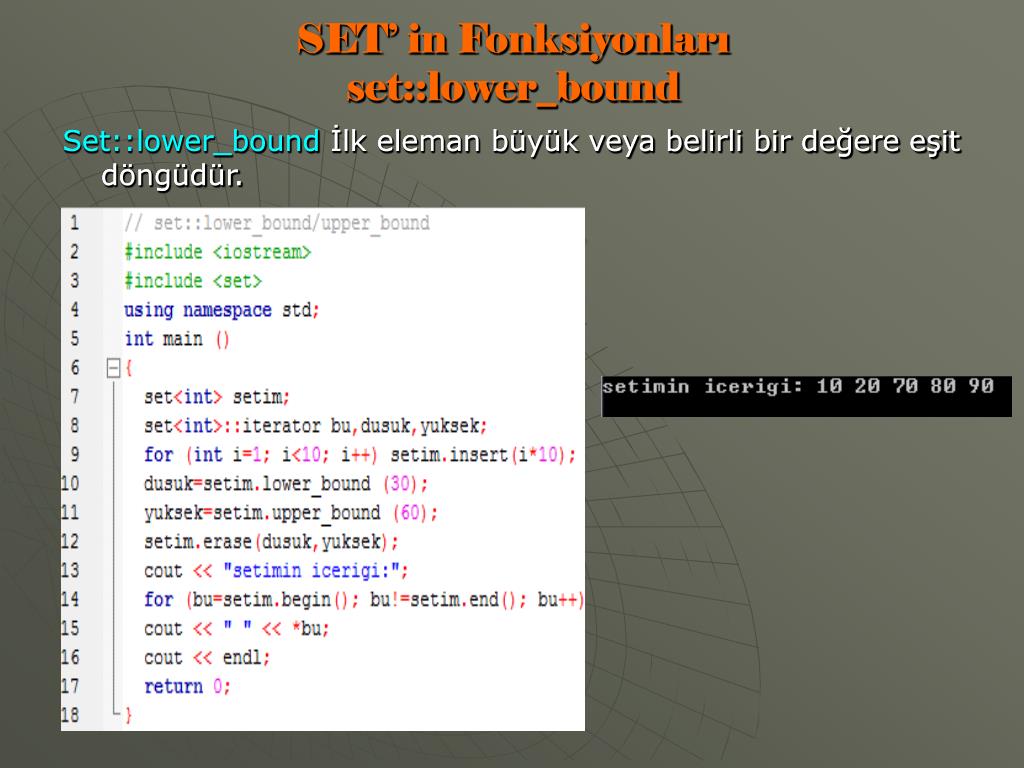Click line number 1 in the gutter
This screenshot has height=768, width=1024.
pyautogui.click(x=74, y=223)
